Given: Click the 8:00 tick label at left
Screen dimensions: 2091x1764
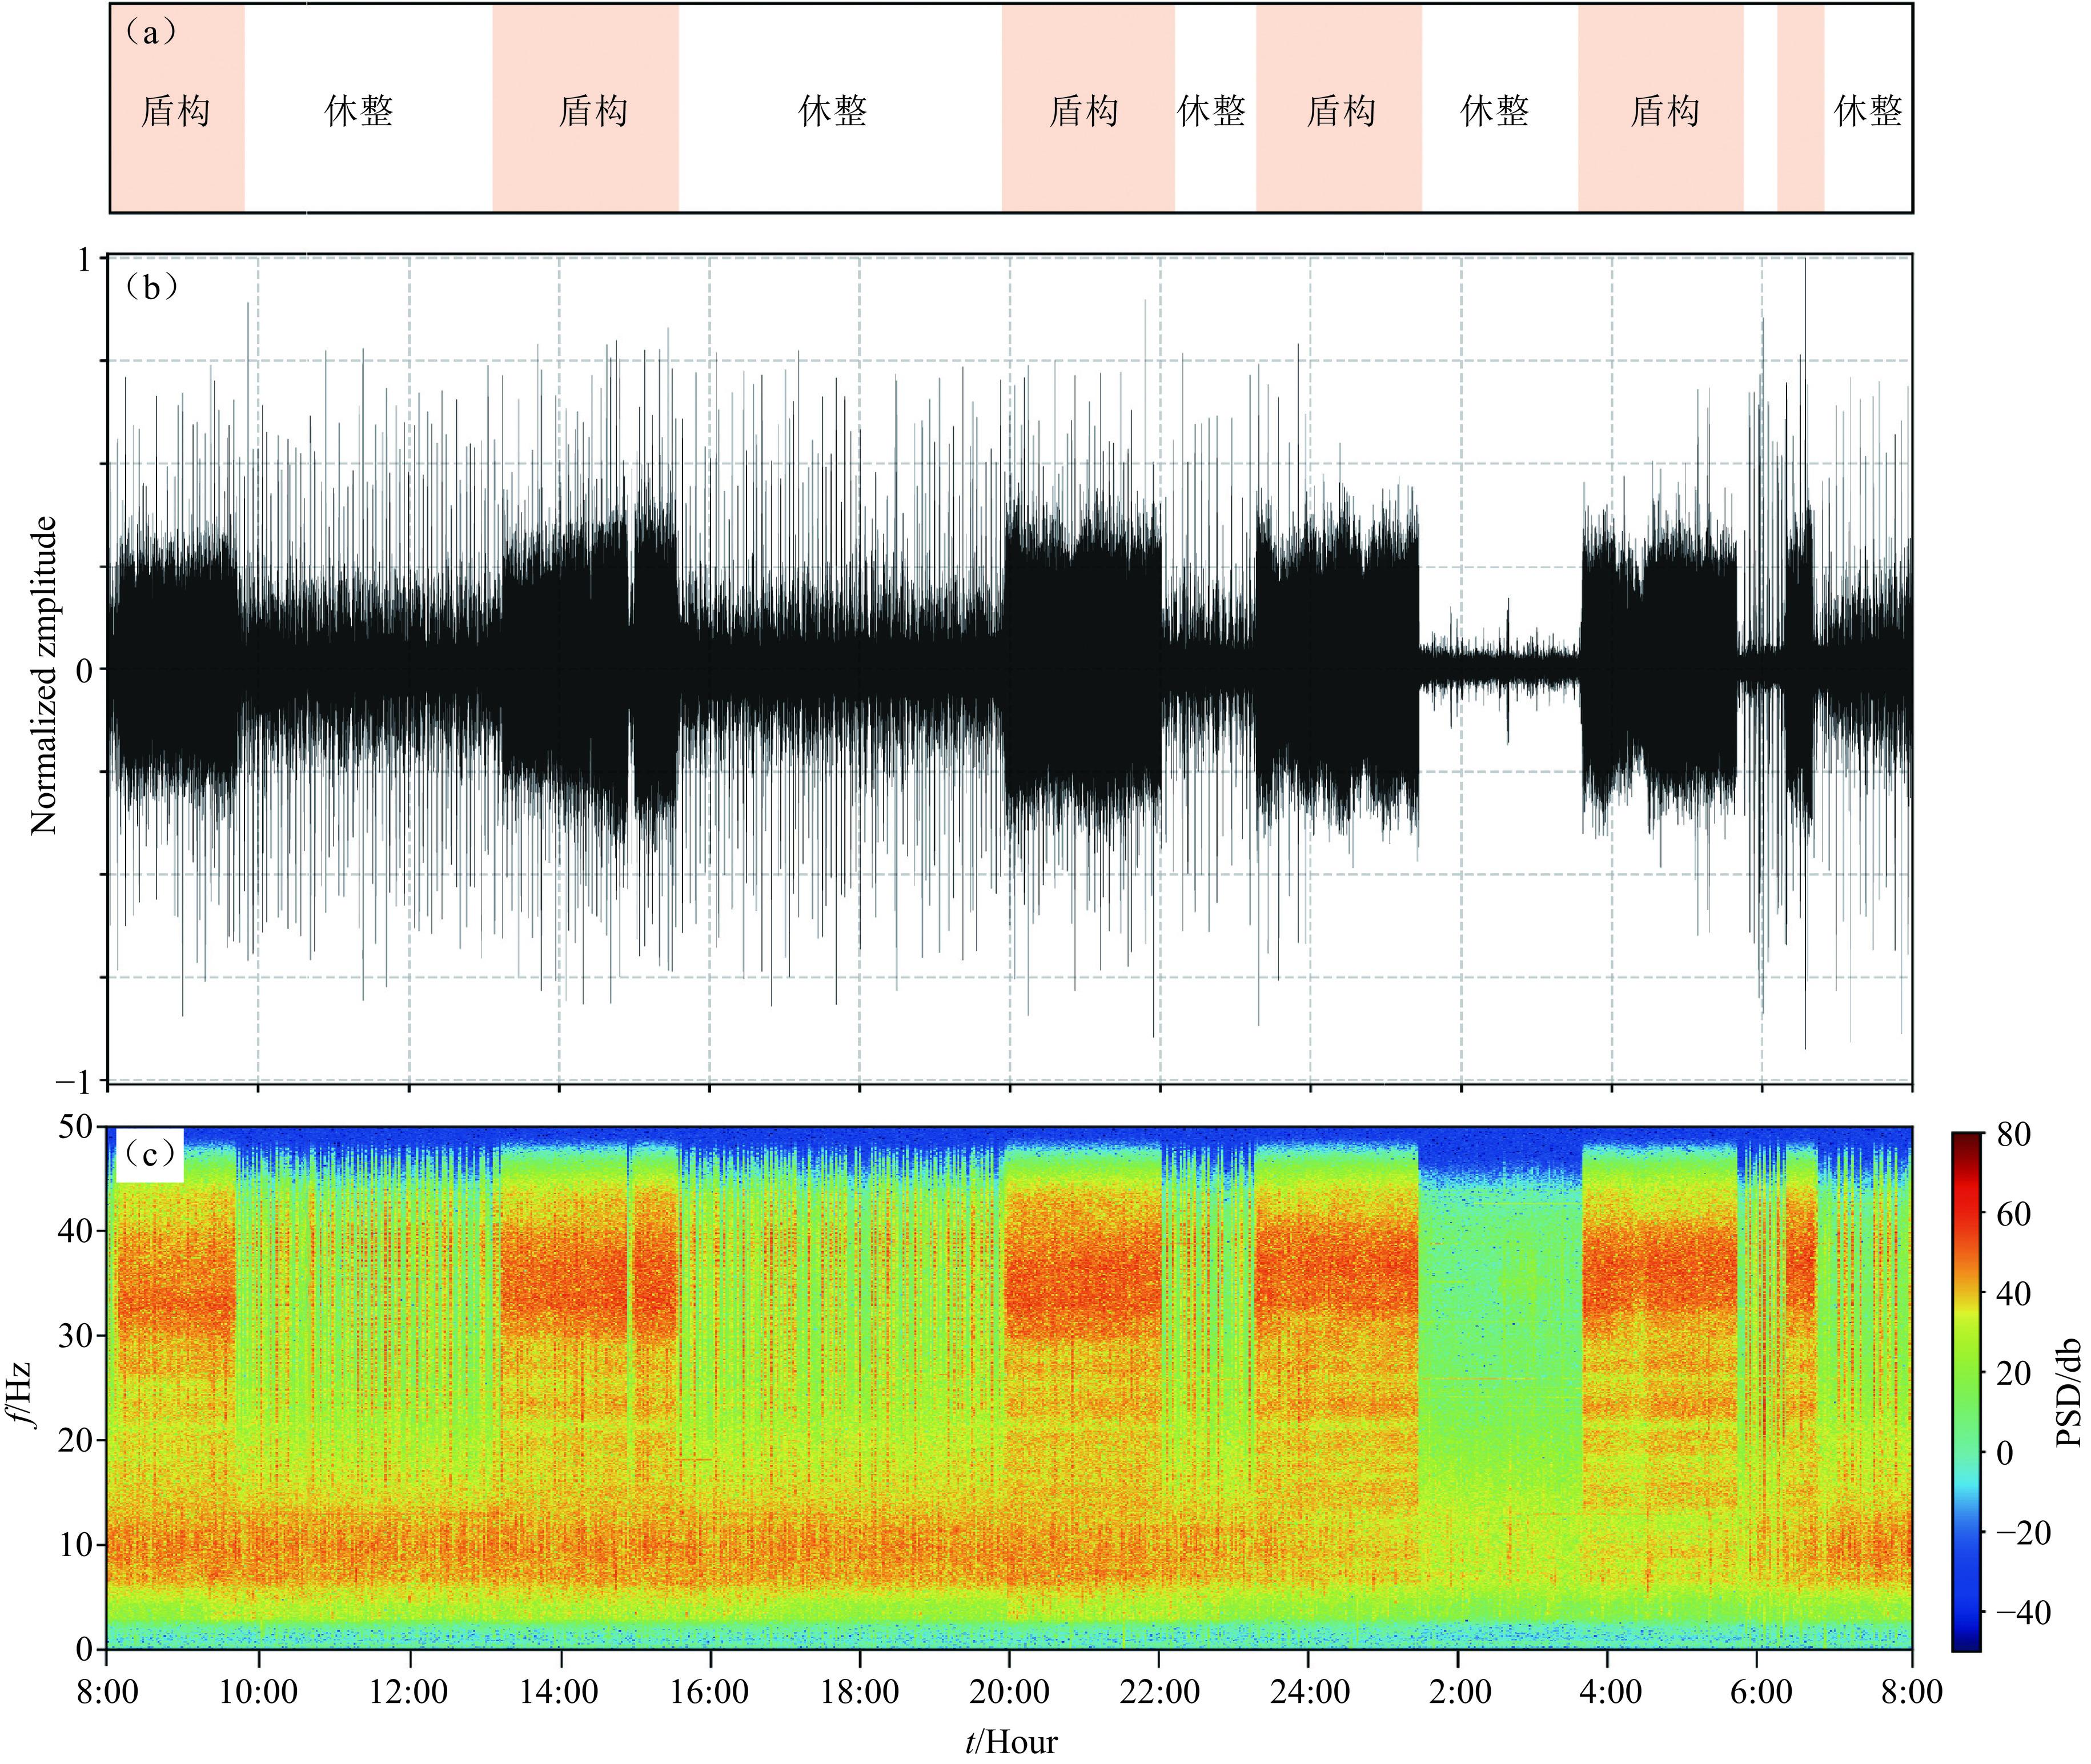Looking at the screenshot, I should [107, 1692].
